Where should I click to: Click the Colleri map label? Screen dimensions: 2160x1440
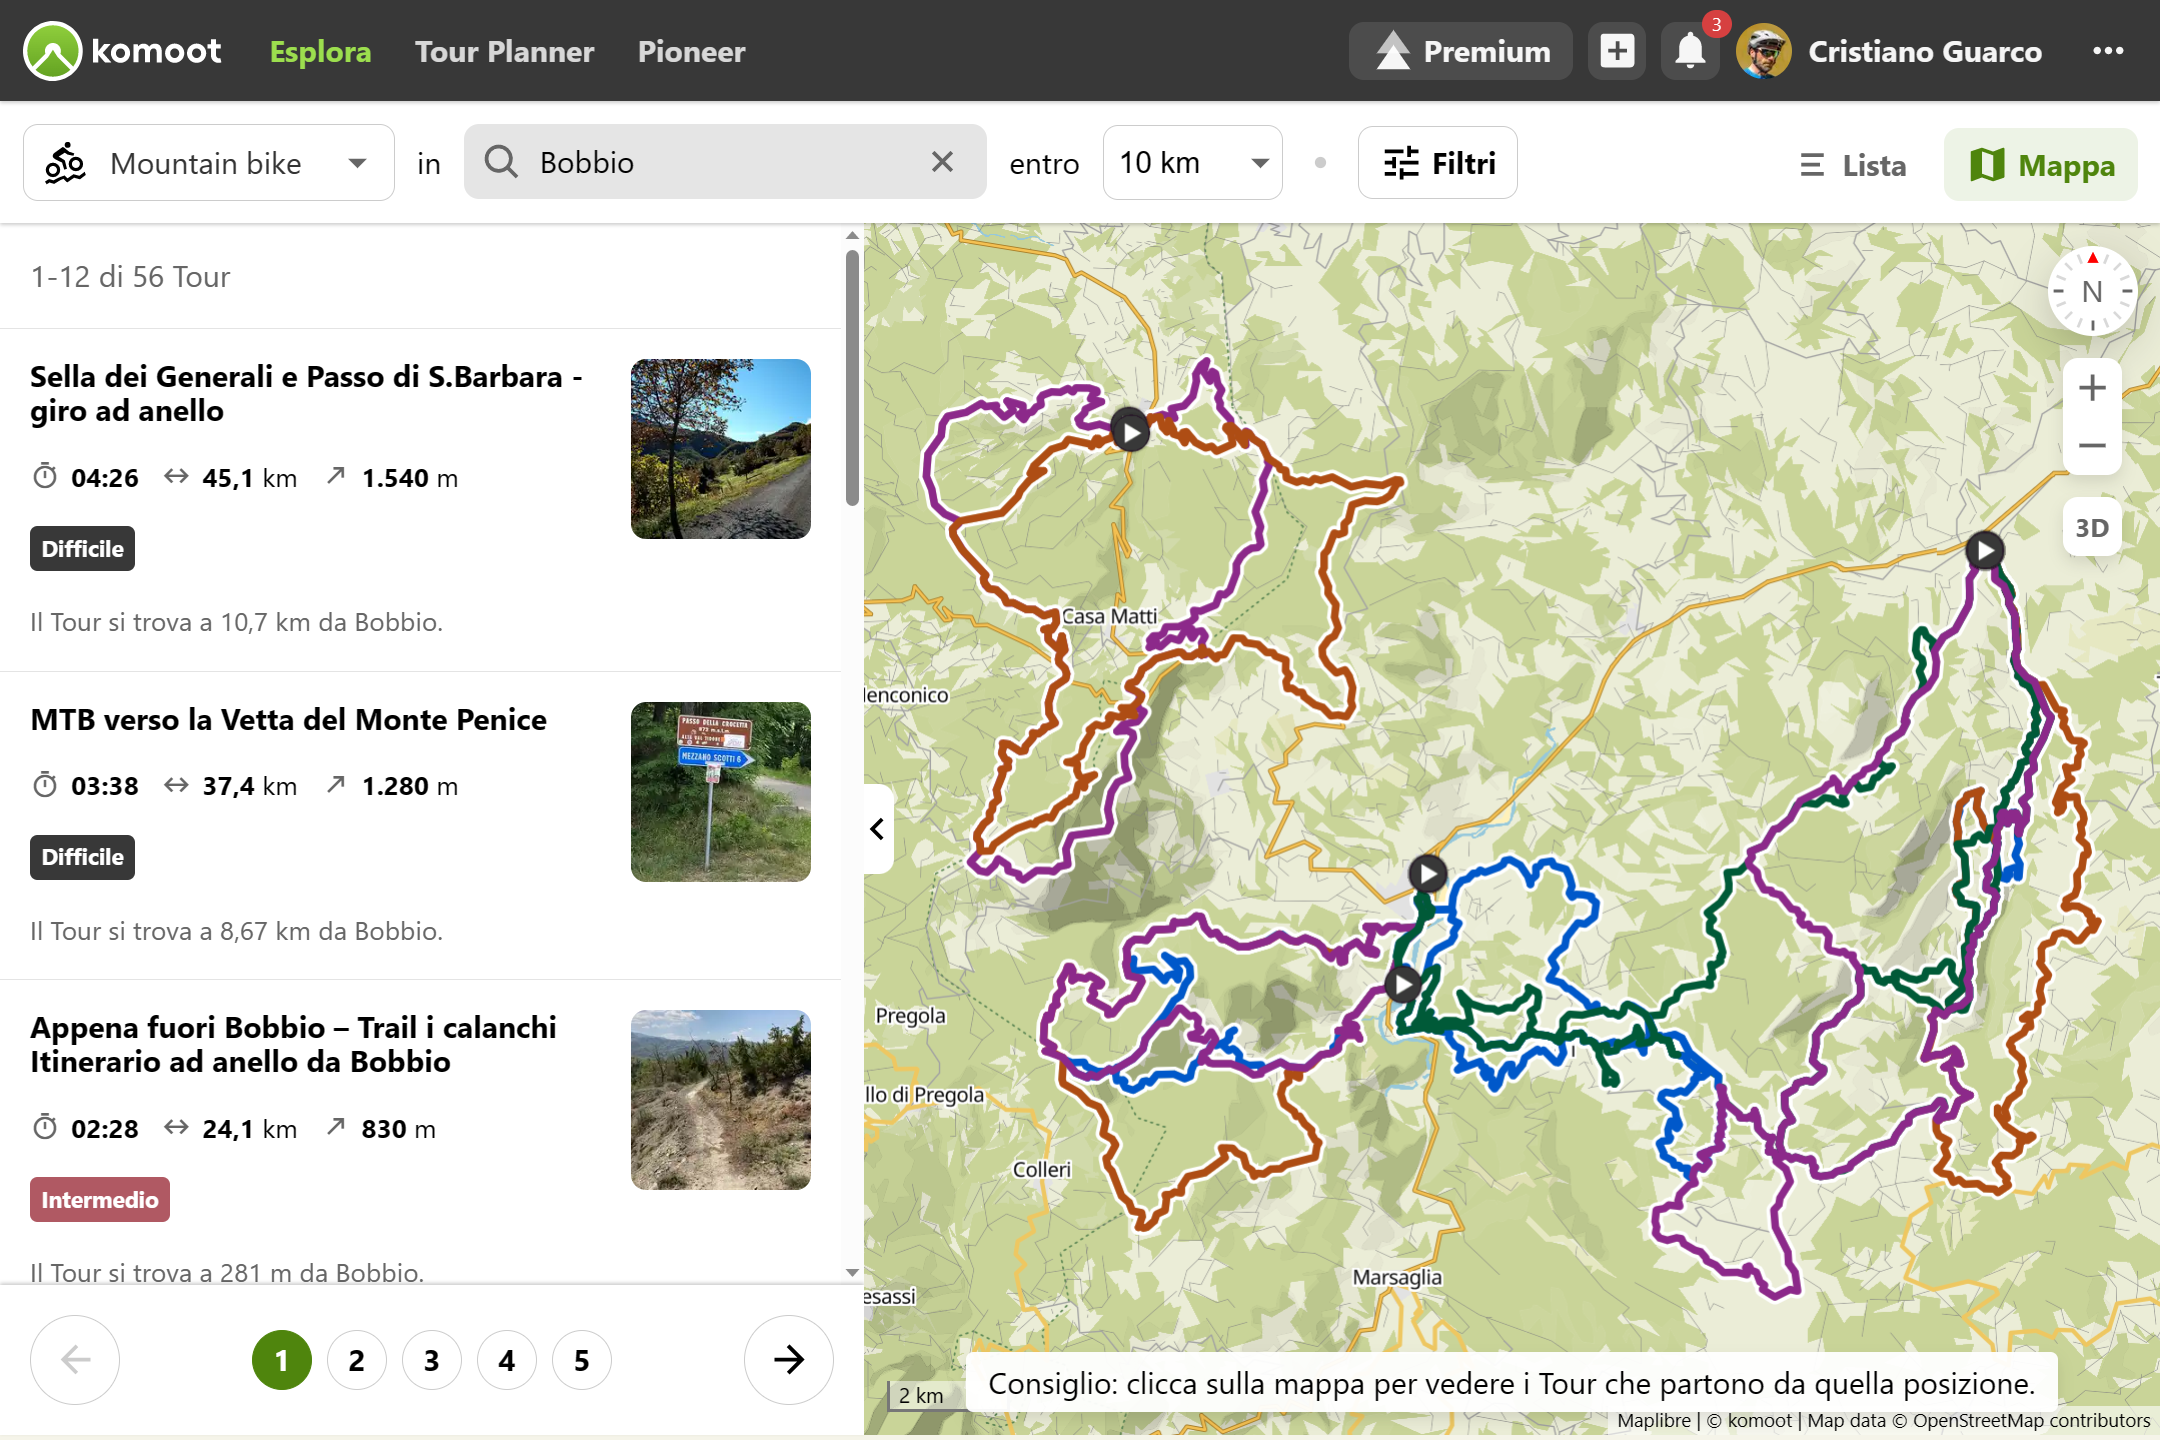[1042, 1170]
